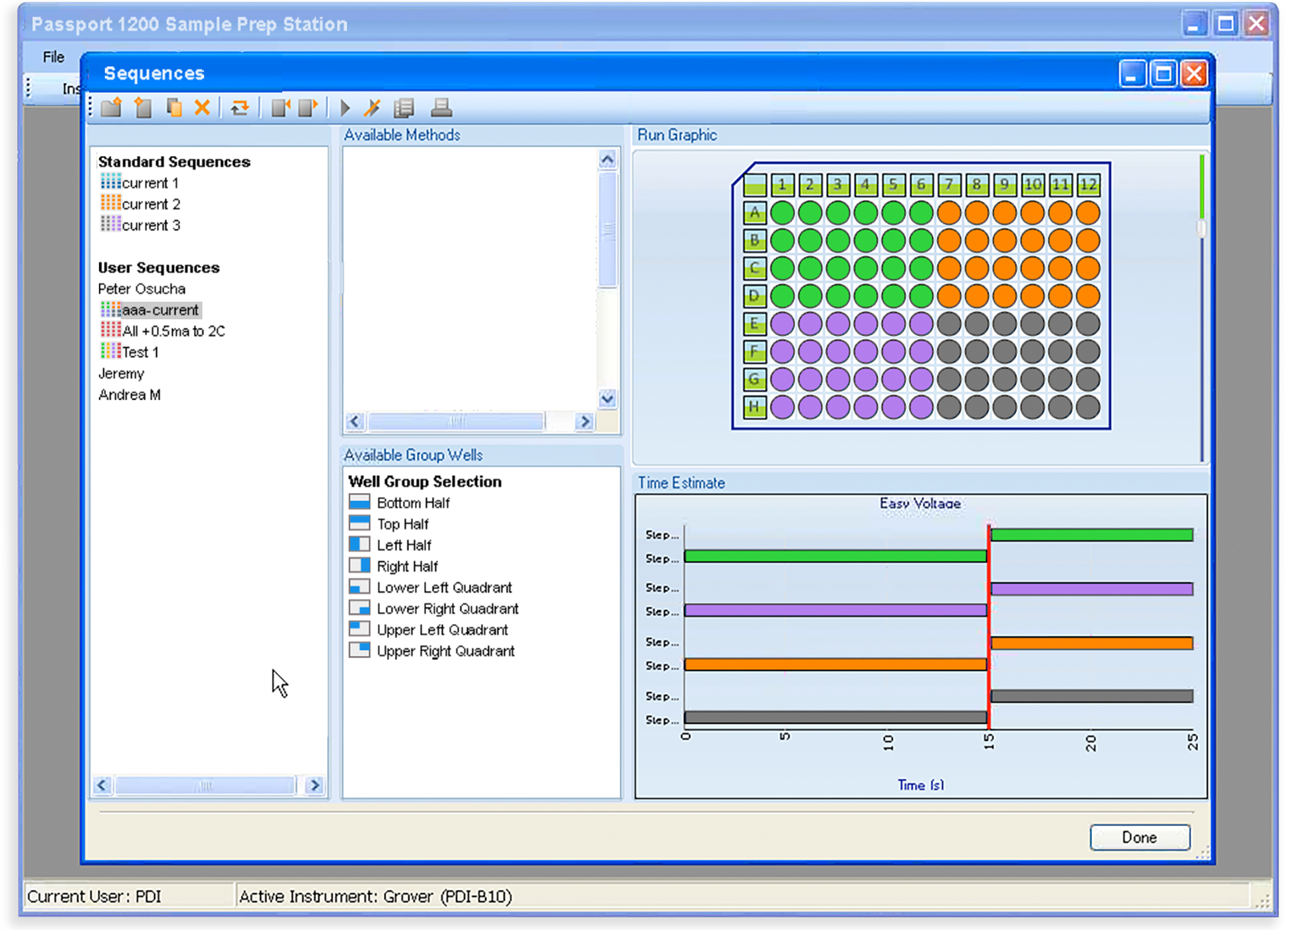Click the copy sequence toolbar icon
Viewport: 1296px width, 930px height.
pyautogui.click(x=173, y=107)
